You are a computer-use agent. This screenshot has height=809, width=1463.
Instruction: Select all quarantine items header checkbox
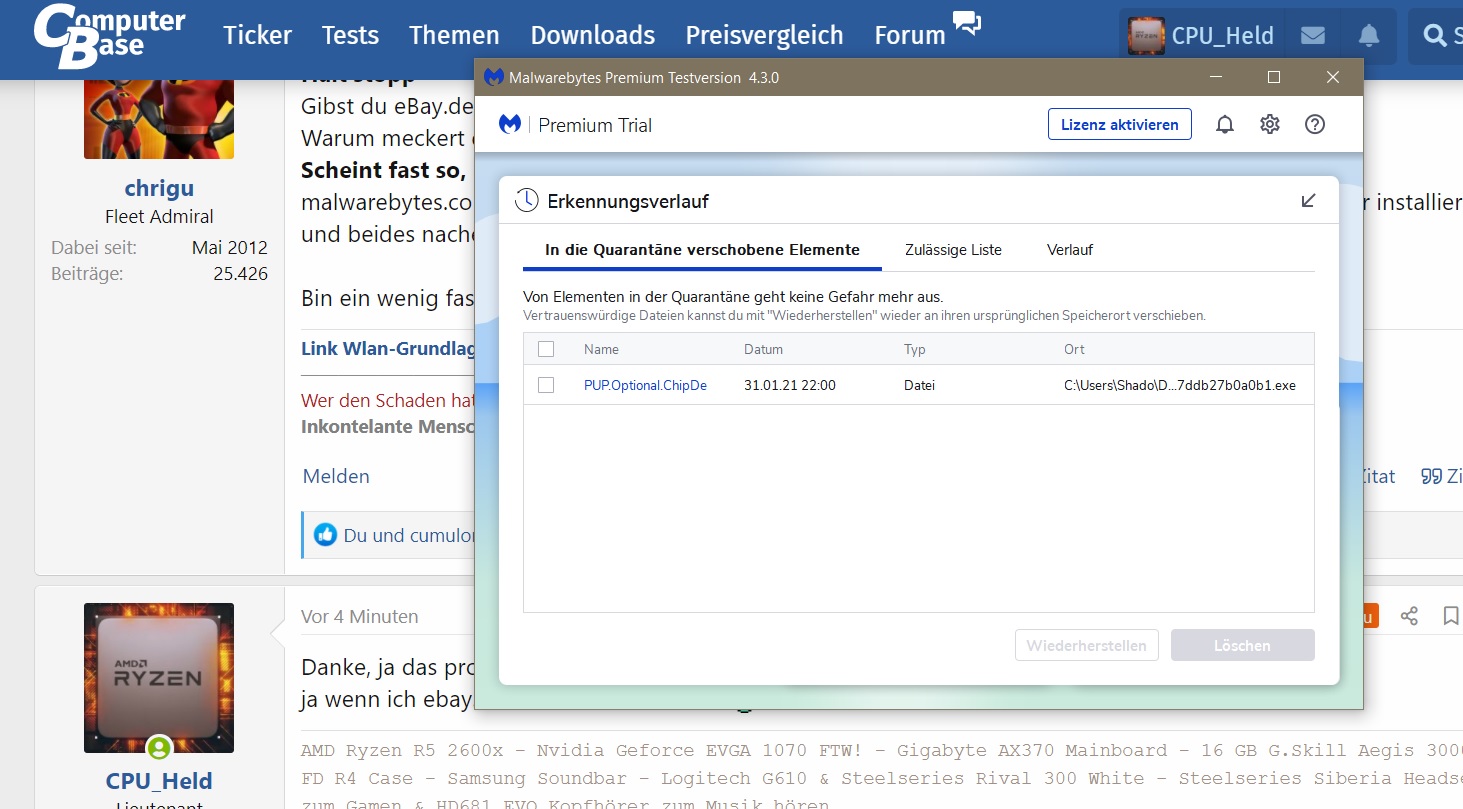point(546,349)
